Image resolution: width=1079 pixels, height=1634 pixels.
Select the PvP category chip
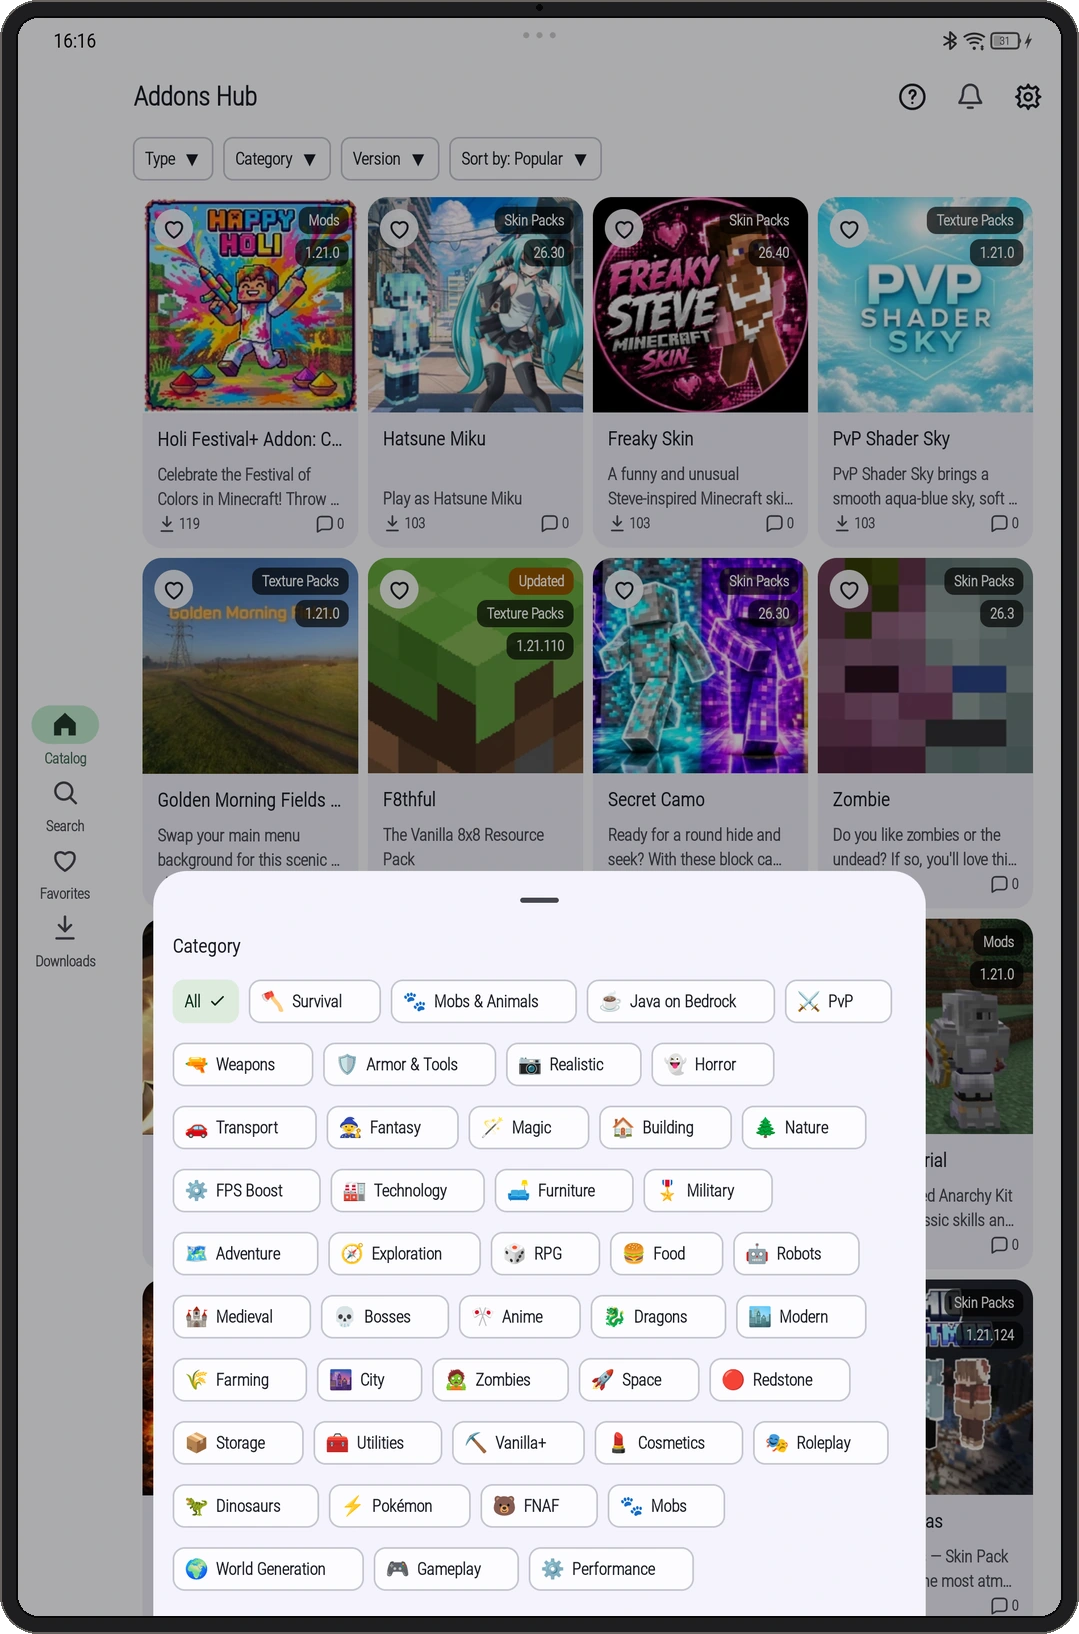(838, 1001)
